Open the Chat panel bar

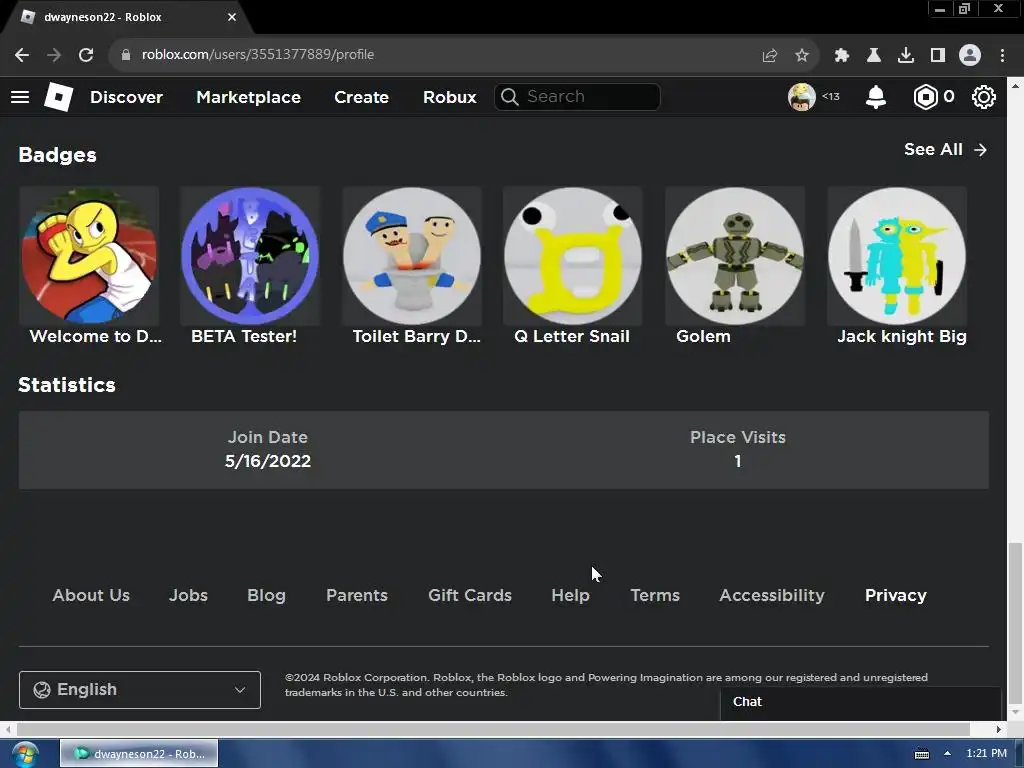(x=861, y=702)
